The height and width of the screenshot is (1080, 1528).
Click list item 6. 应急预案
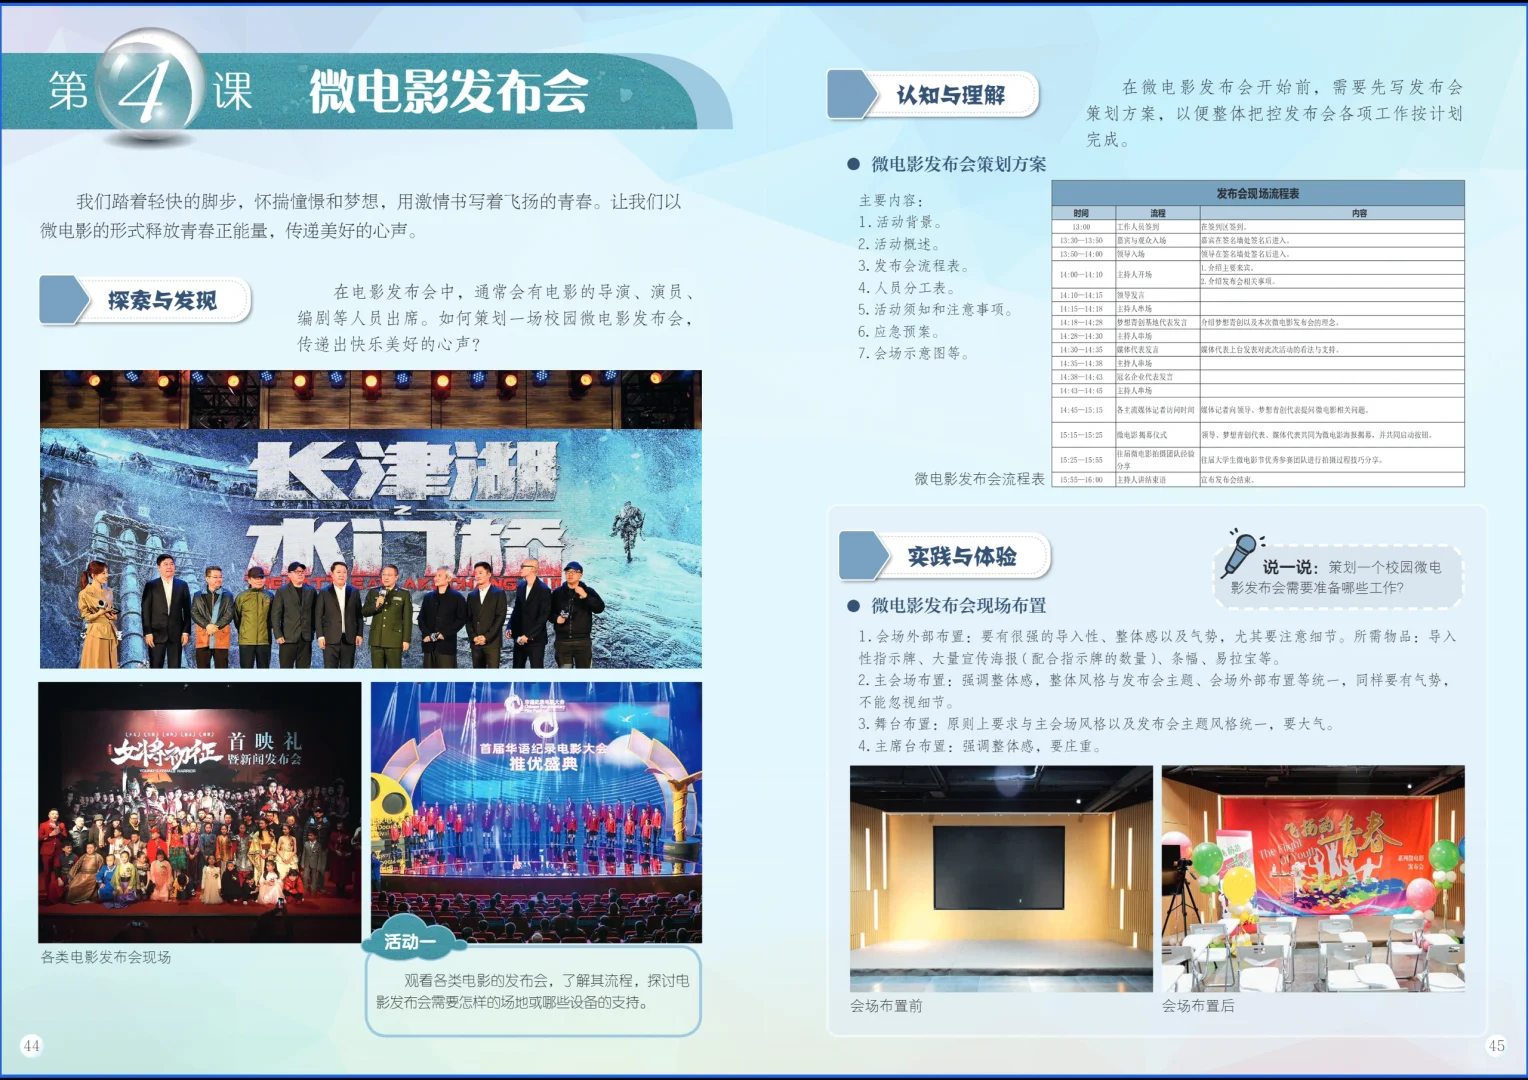(x=900, y=332)
